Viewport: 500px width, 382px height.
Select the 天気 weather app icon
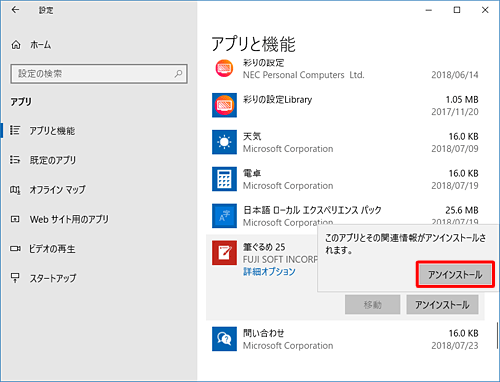(x=224, y=142)
